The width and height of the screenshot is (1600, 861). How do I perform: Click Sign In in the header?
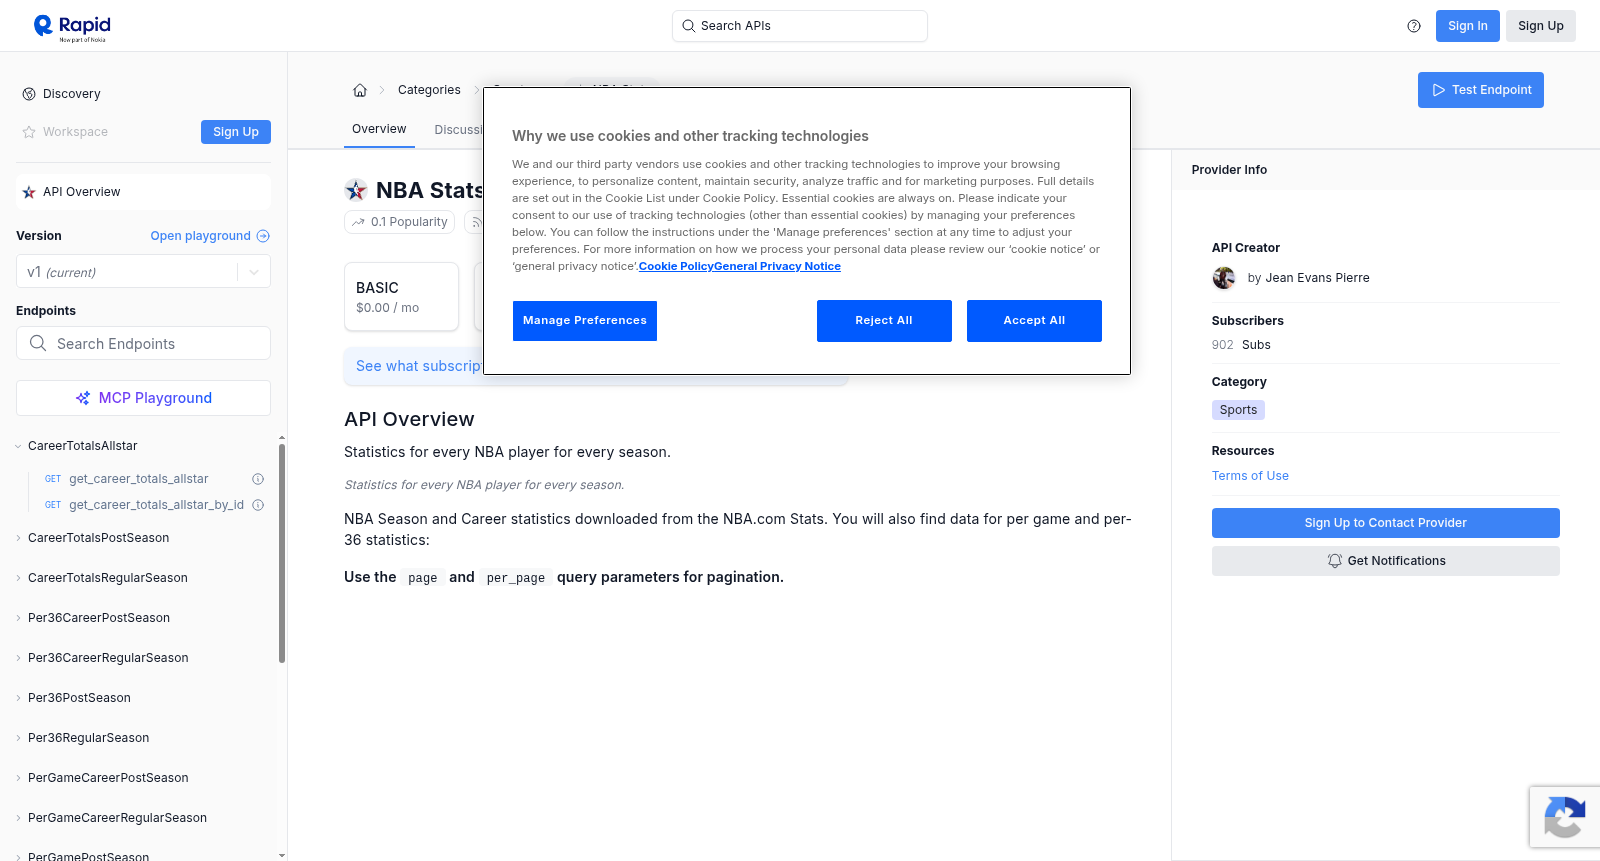1468,26
